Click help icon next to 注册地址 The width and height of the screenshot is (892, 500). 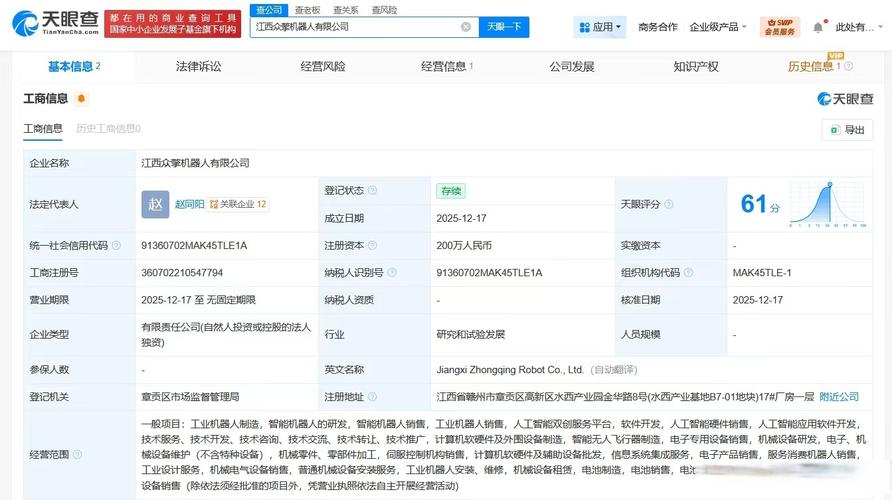[372, 396]
